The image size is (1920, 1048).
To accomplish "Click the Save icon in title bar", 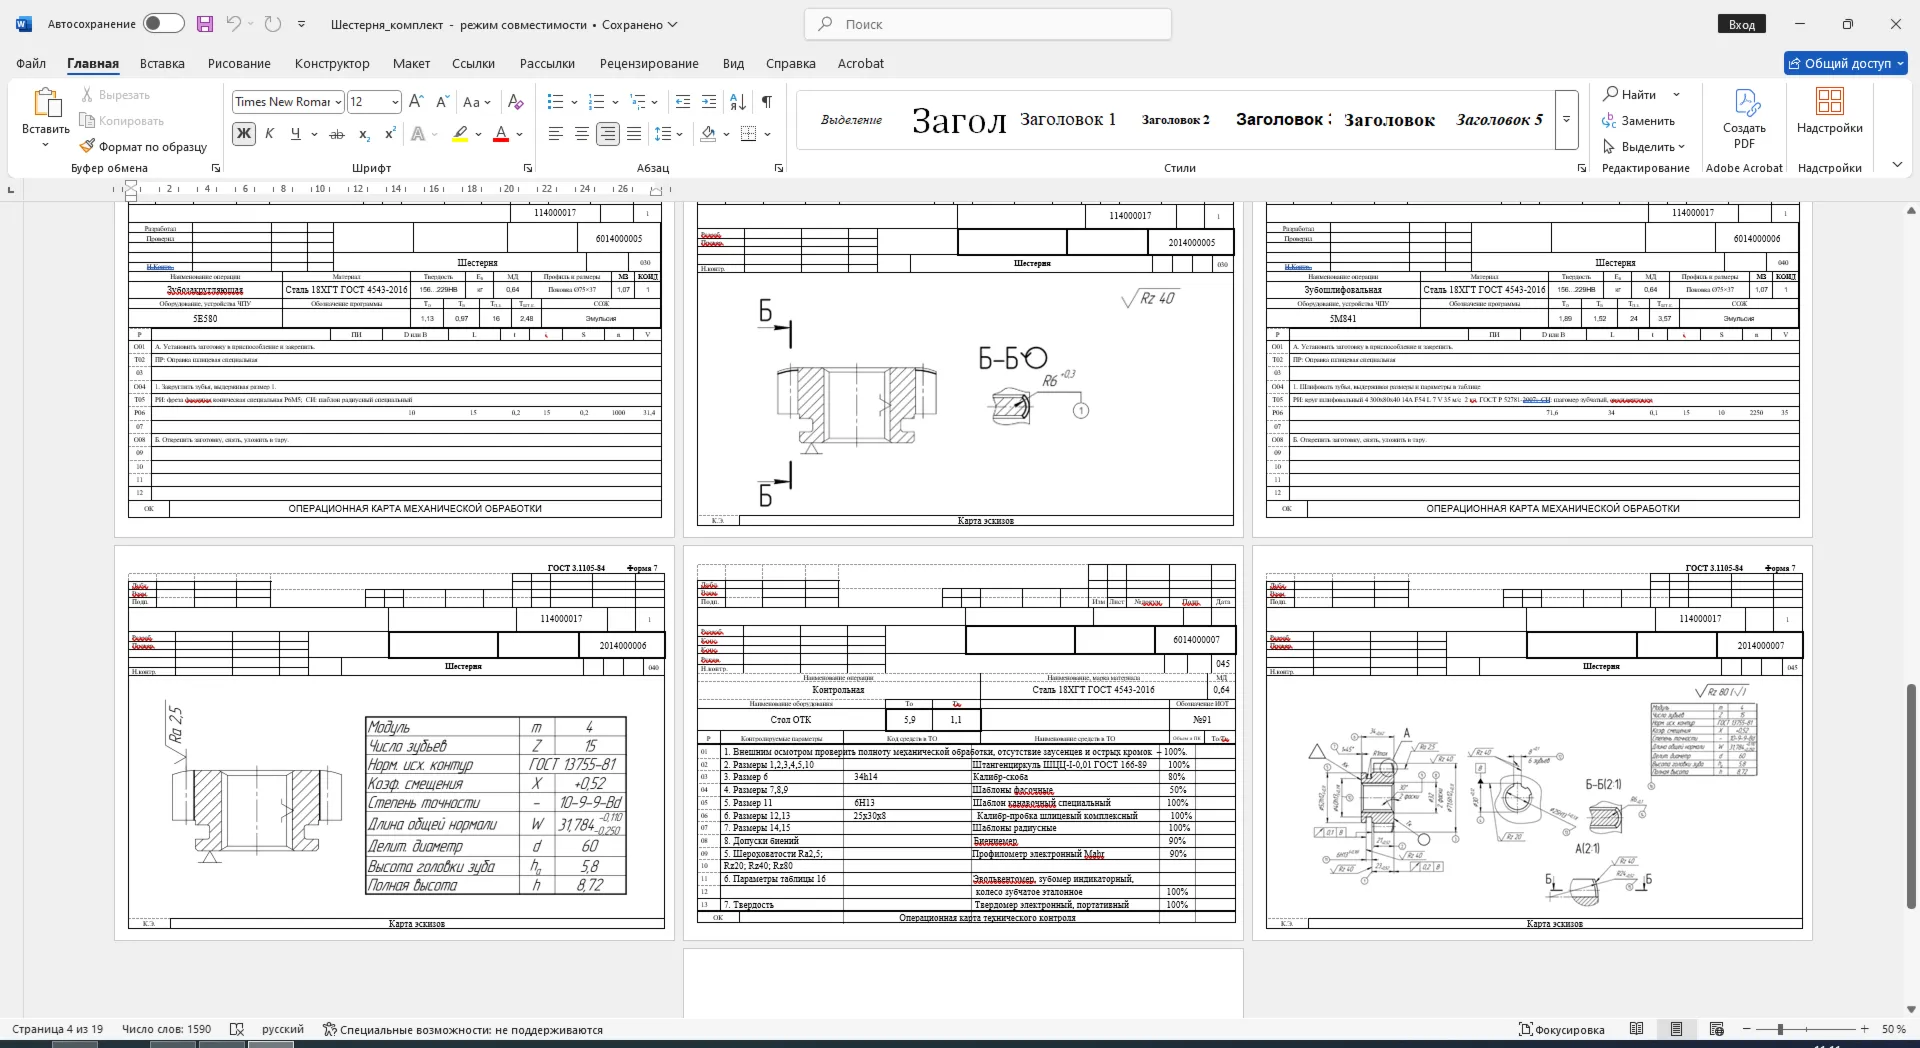I will point(205,24).
